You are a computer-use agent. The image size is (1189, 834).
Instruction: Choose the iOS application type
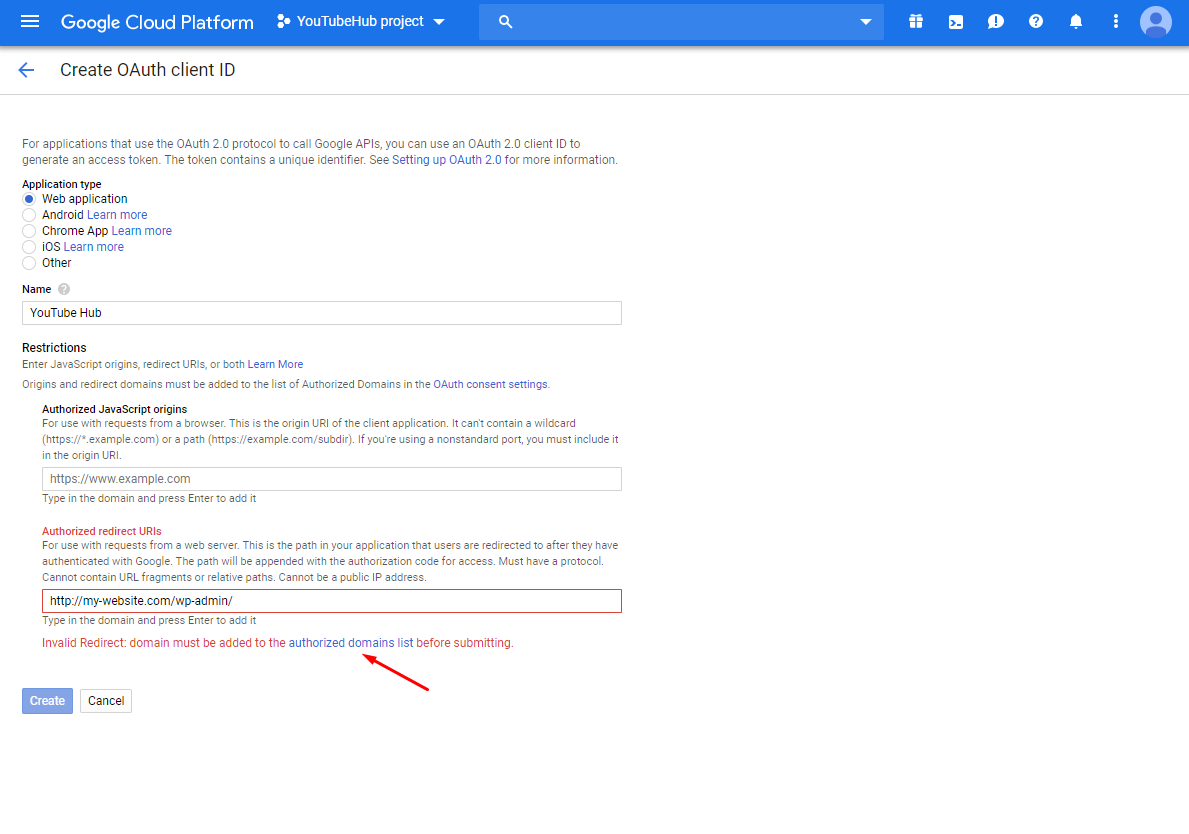click(x=29, y=246)
